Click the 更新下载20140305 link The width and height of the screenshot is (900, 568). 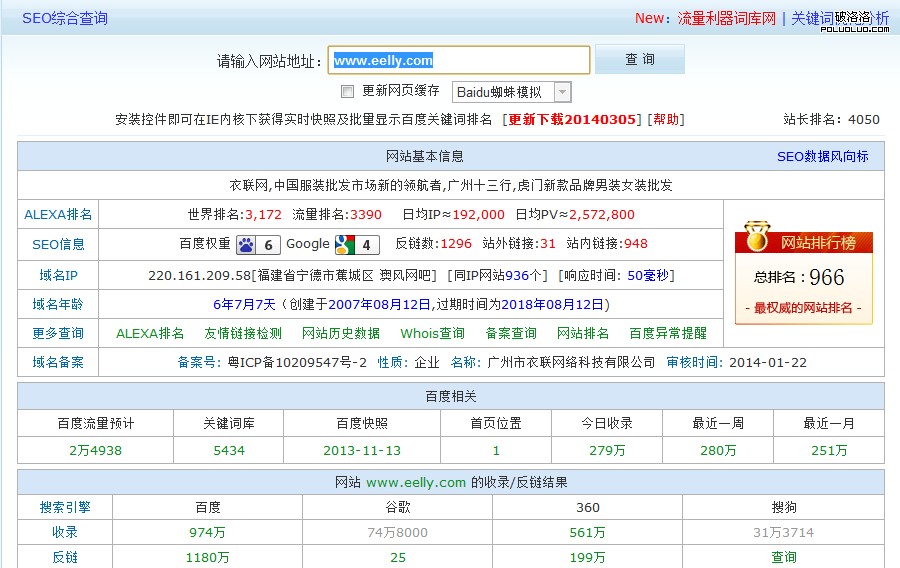(x=572, y=120)
